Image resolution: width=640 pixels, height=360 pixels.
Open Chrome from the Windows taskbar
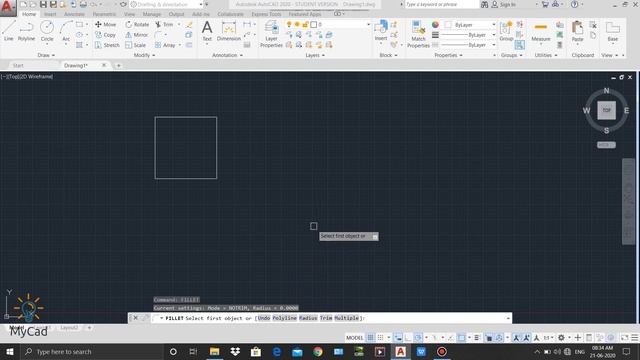tap(318, 351)
